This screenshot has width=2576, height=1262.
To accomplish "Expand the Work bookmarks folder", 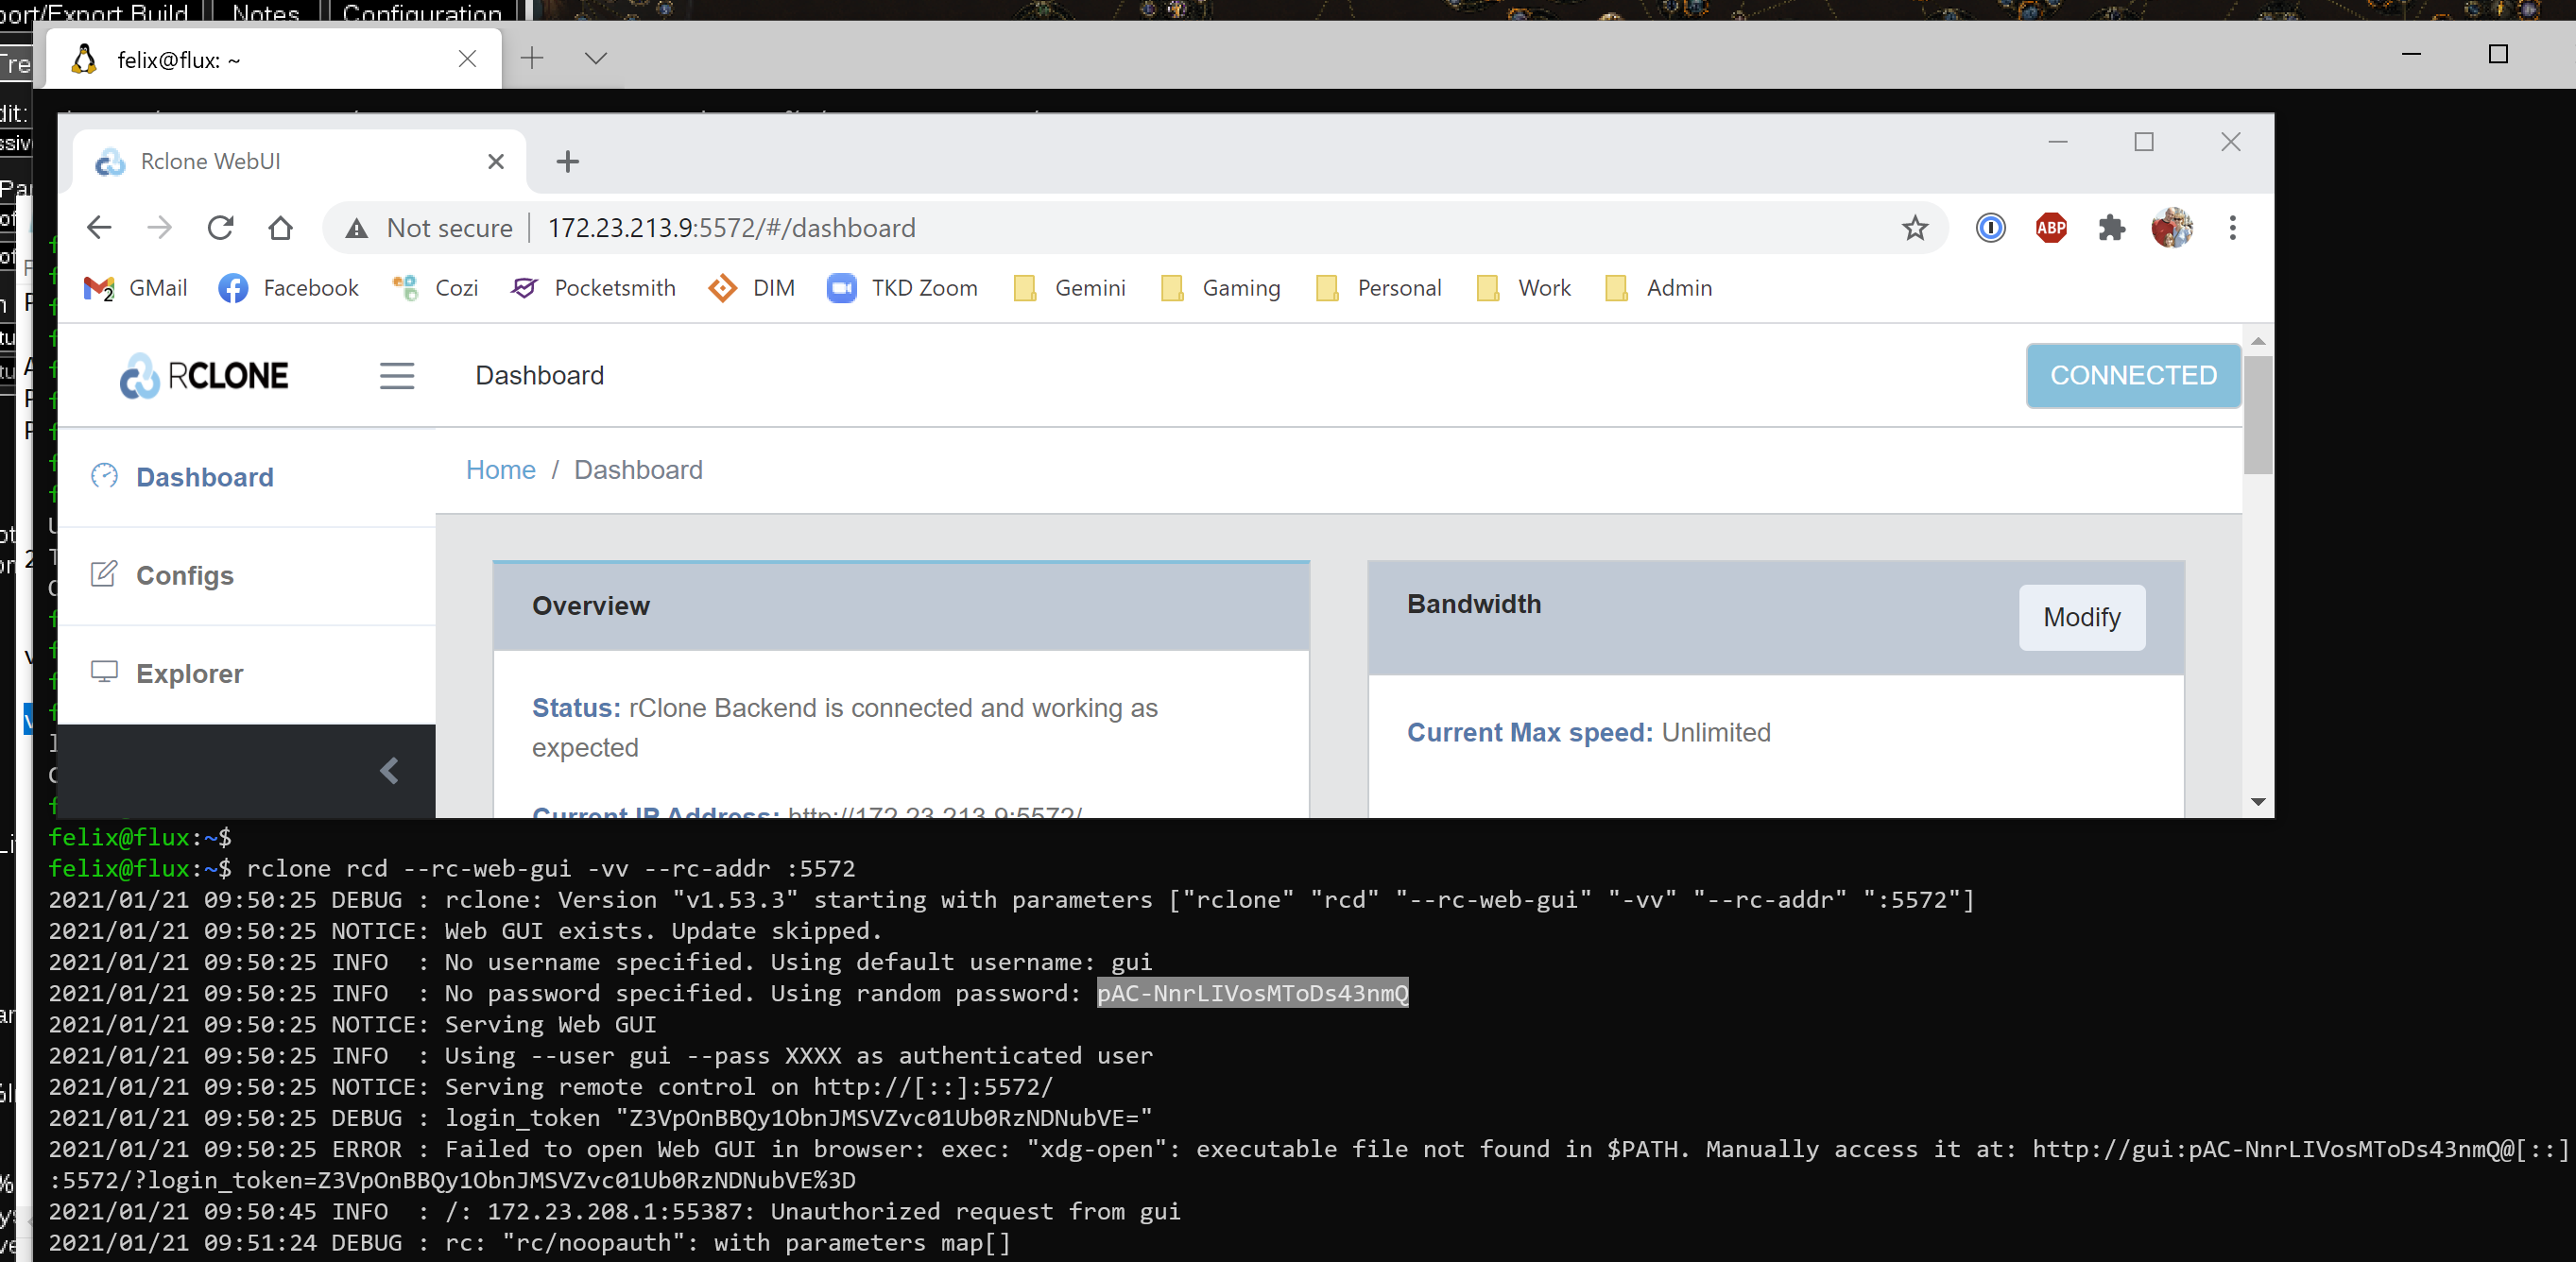I will coord(1523,288).
